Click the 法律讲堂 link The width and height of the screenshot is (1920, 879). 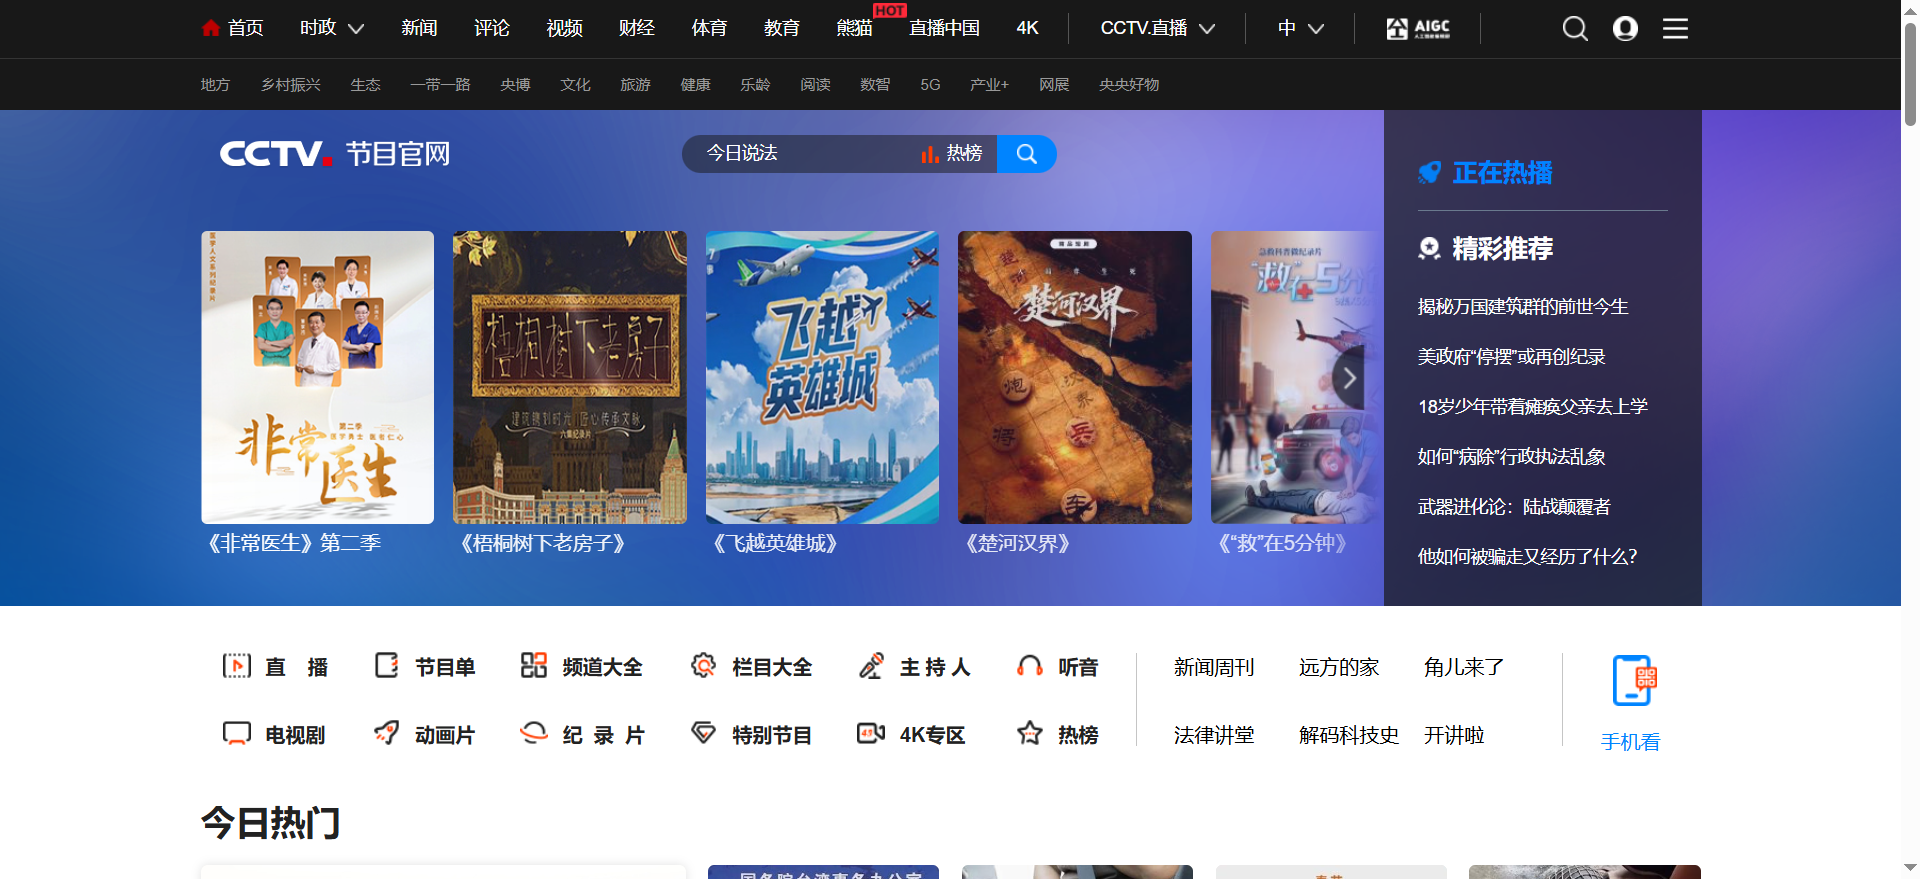coord(1213,735)
